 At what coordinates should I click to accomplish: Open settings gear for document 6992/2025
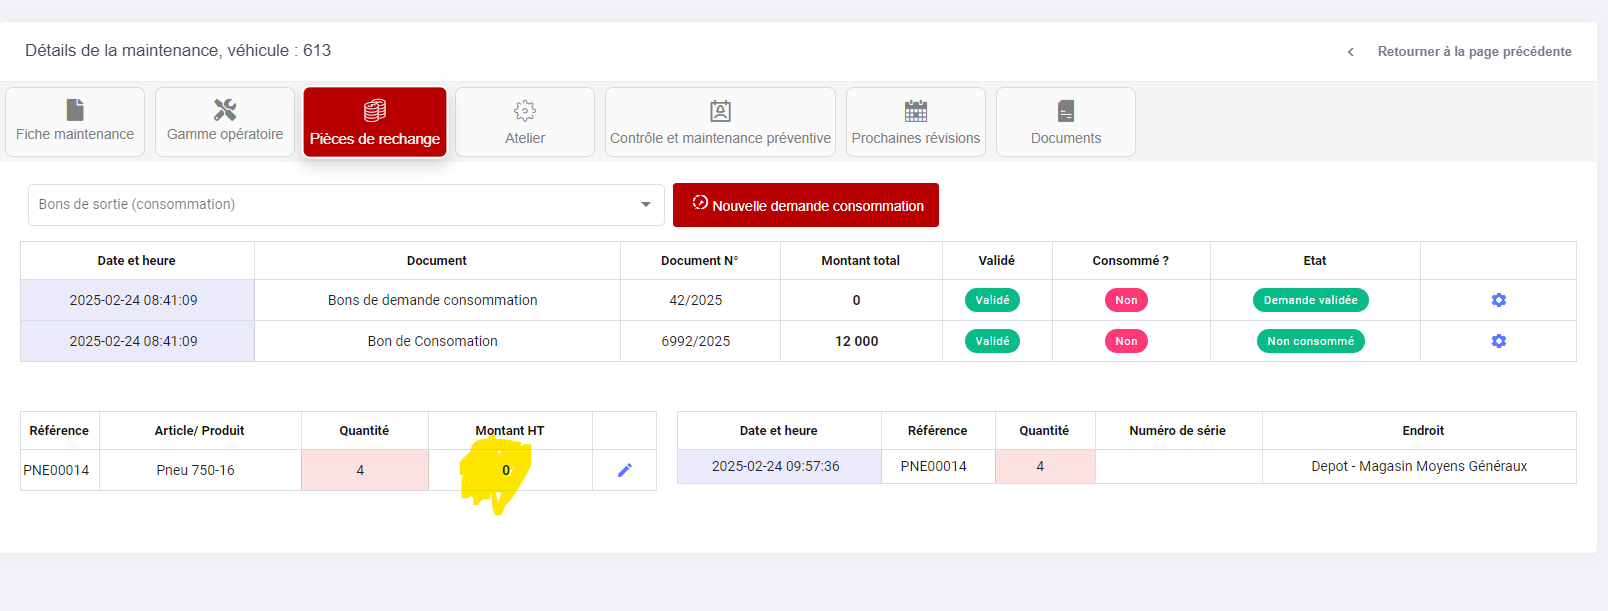(x=1498, y=341)
